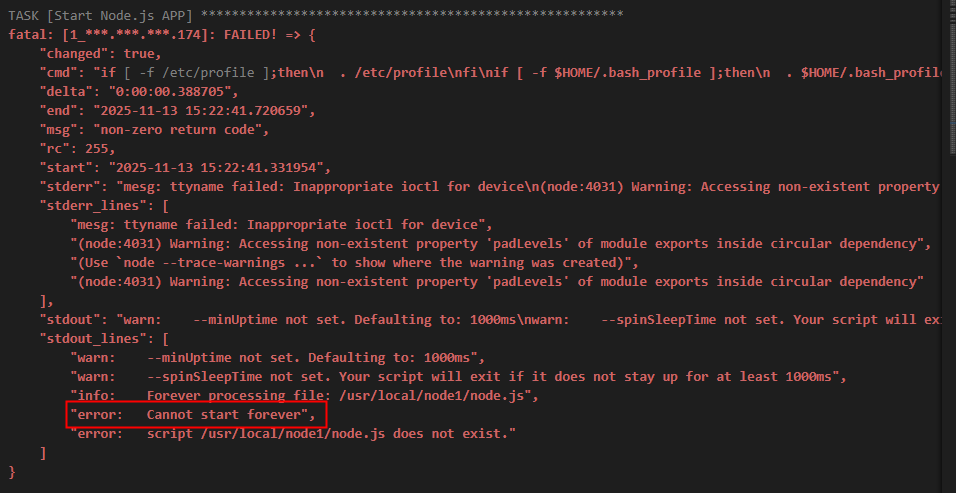Screen dimensions: 956x493
Task: Click the final closing curly brace
Action: click(x=12, y=471)
